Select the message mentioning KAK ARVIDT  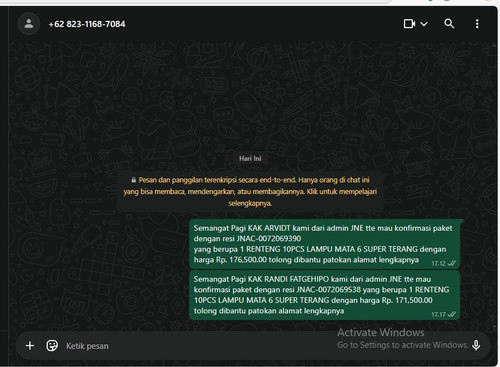click(x=325, y=244)
